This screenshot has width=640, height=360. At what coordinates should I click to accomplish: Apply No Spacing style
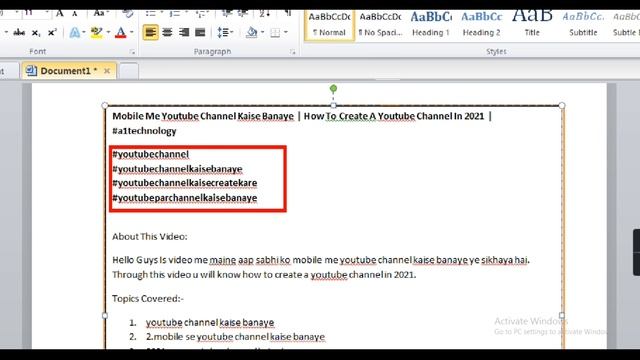coord(380,25)
